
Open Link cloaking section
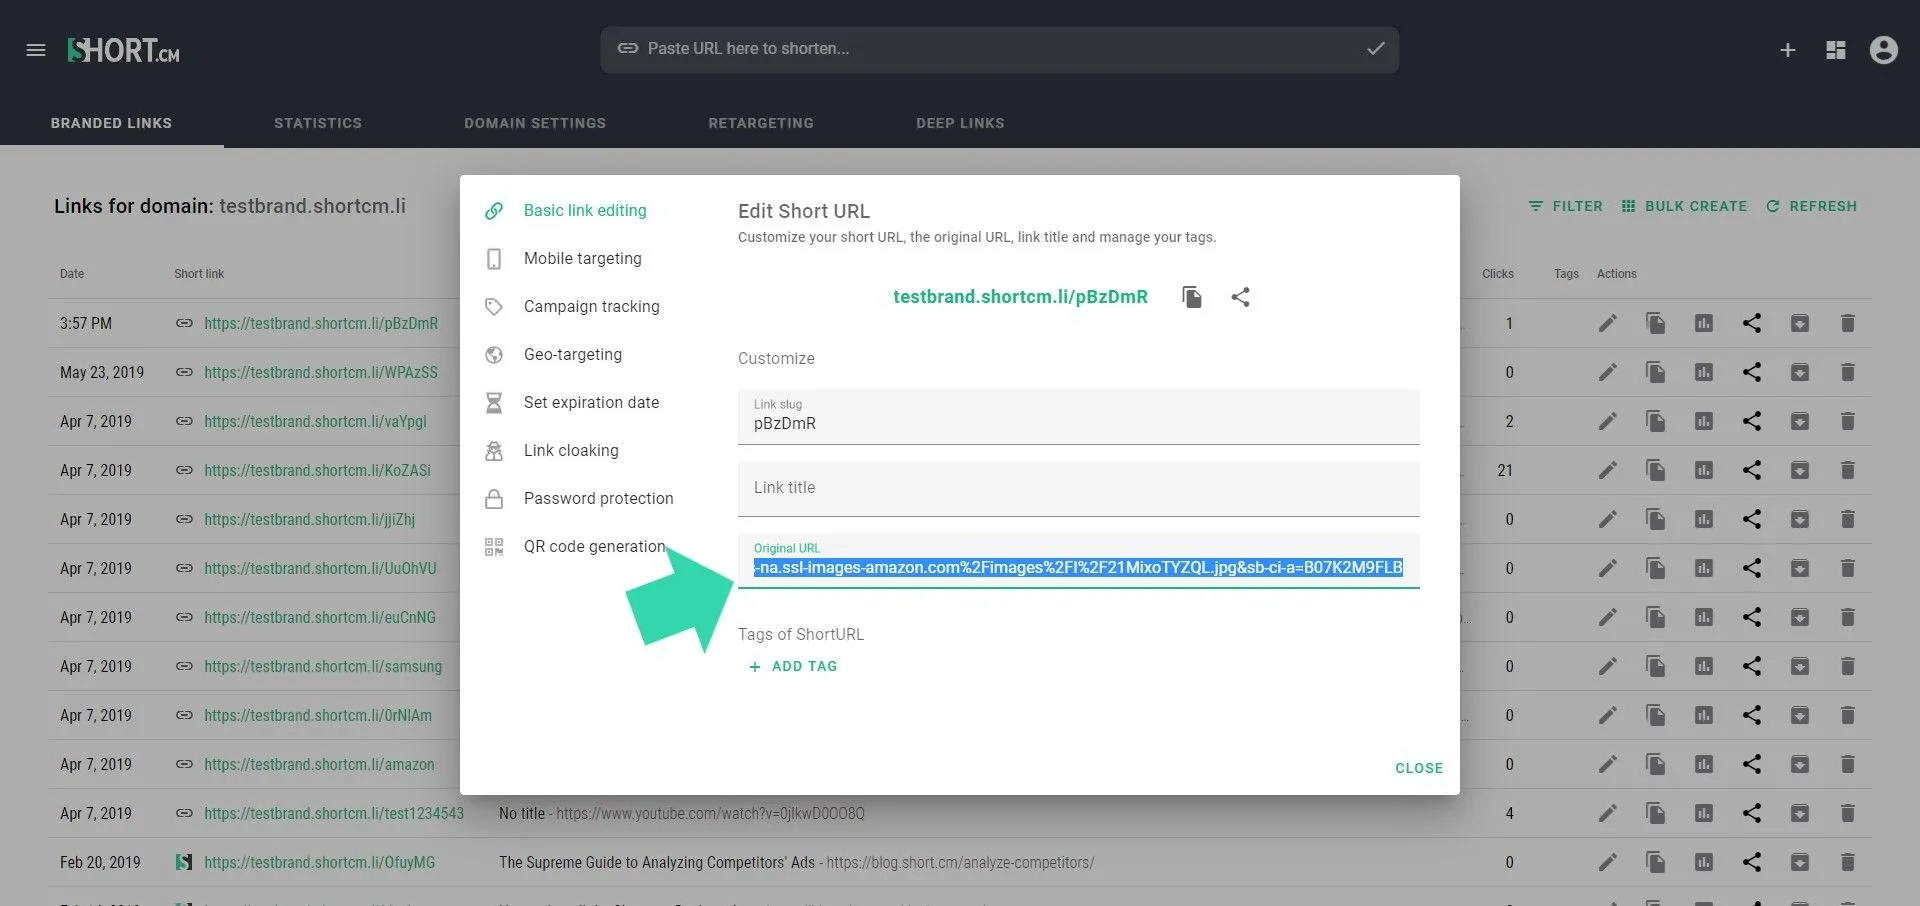(x=571, y=450)
